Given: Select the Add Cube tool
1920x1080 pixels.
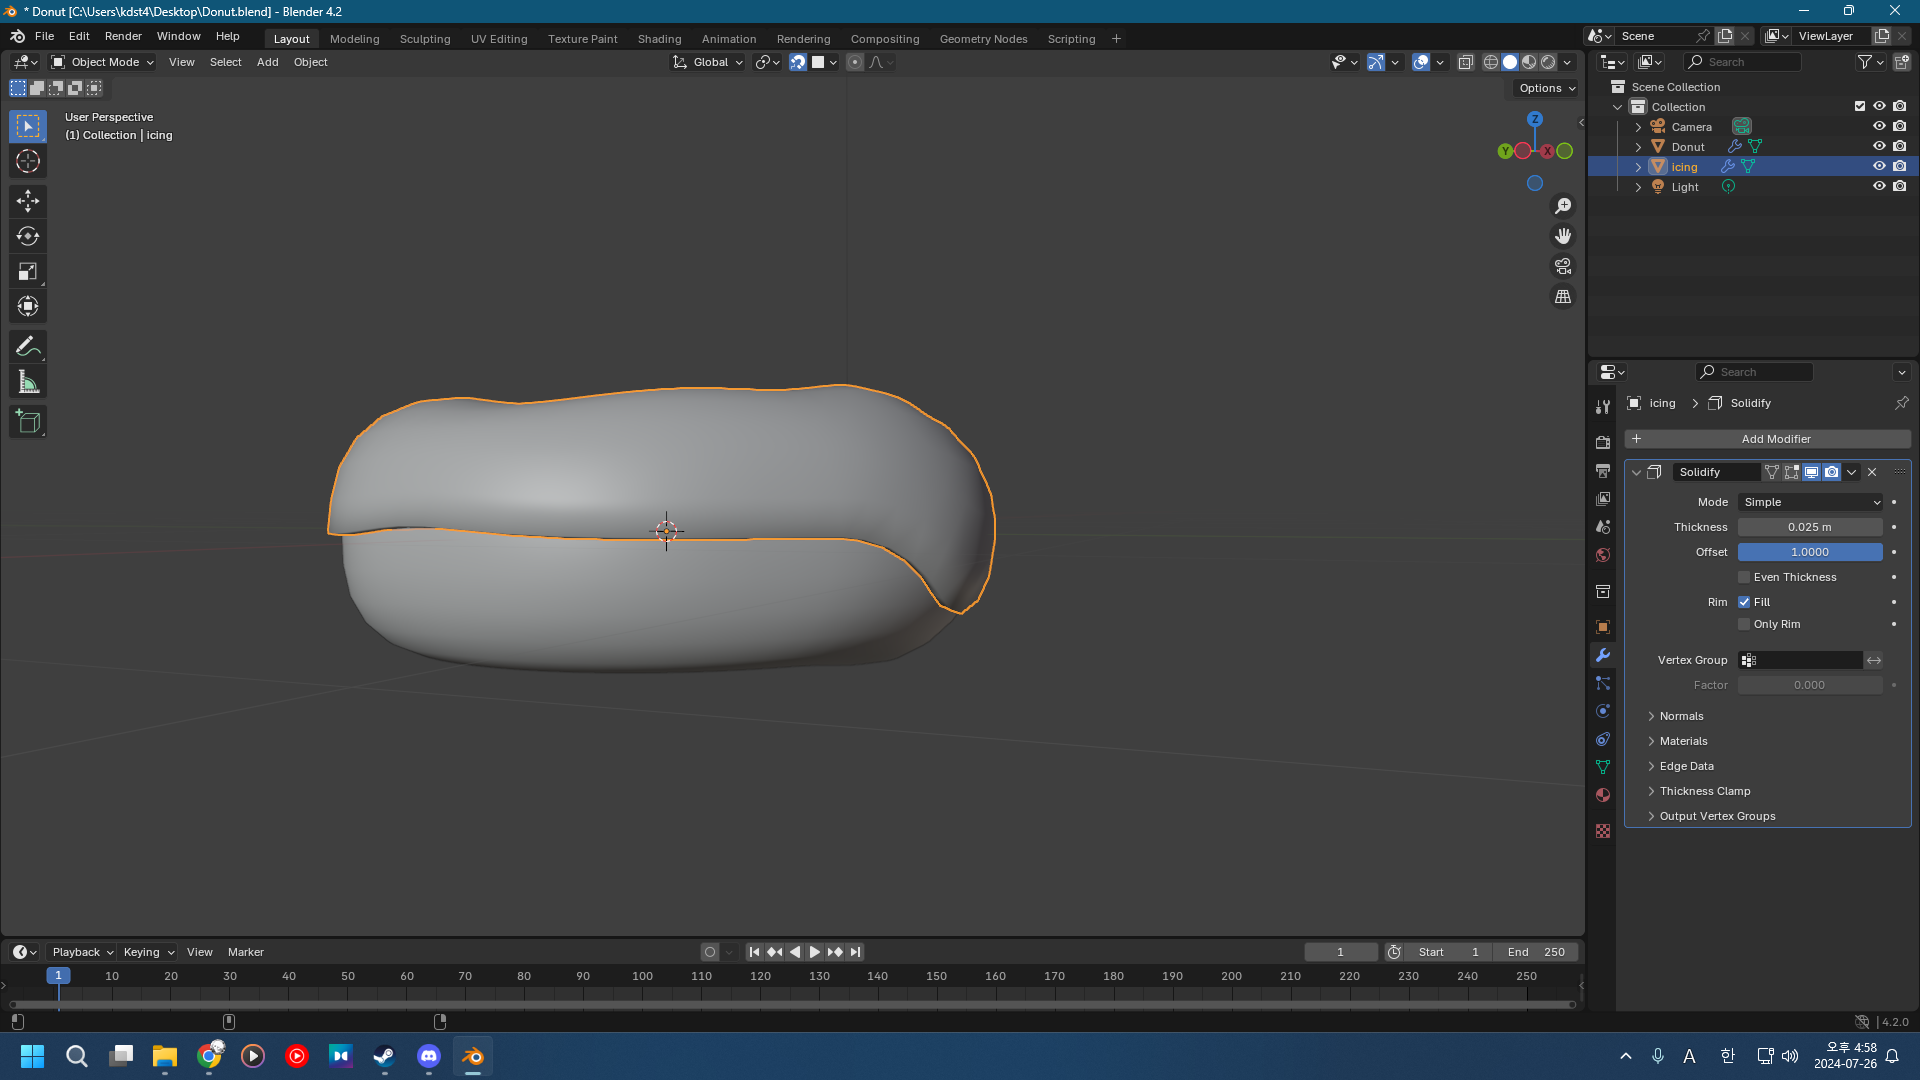Looking at the screenshot, I should pyautogui.click(x=28, y=422).
